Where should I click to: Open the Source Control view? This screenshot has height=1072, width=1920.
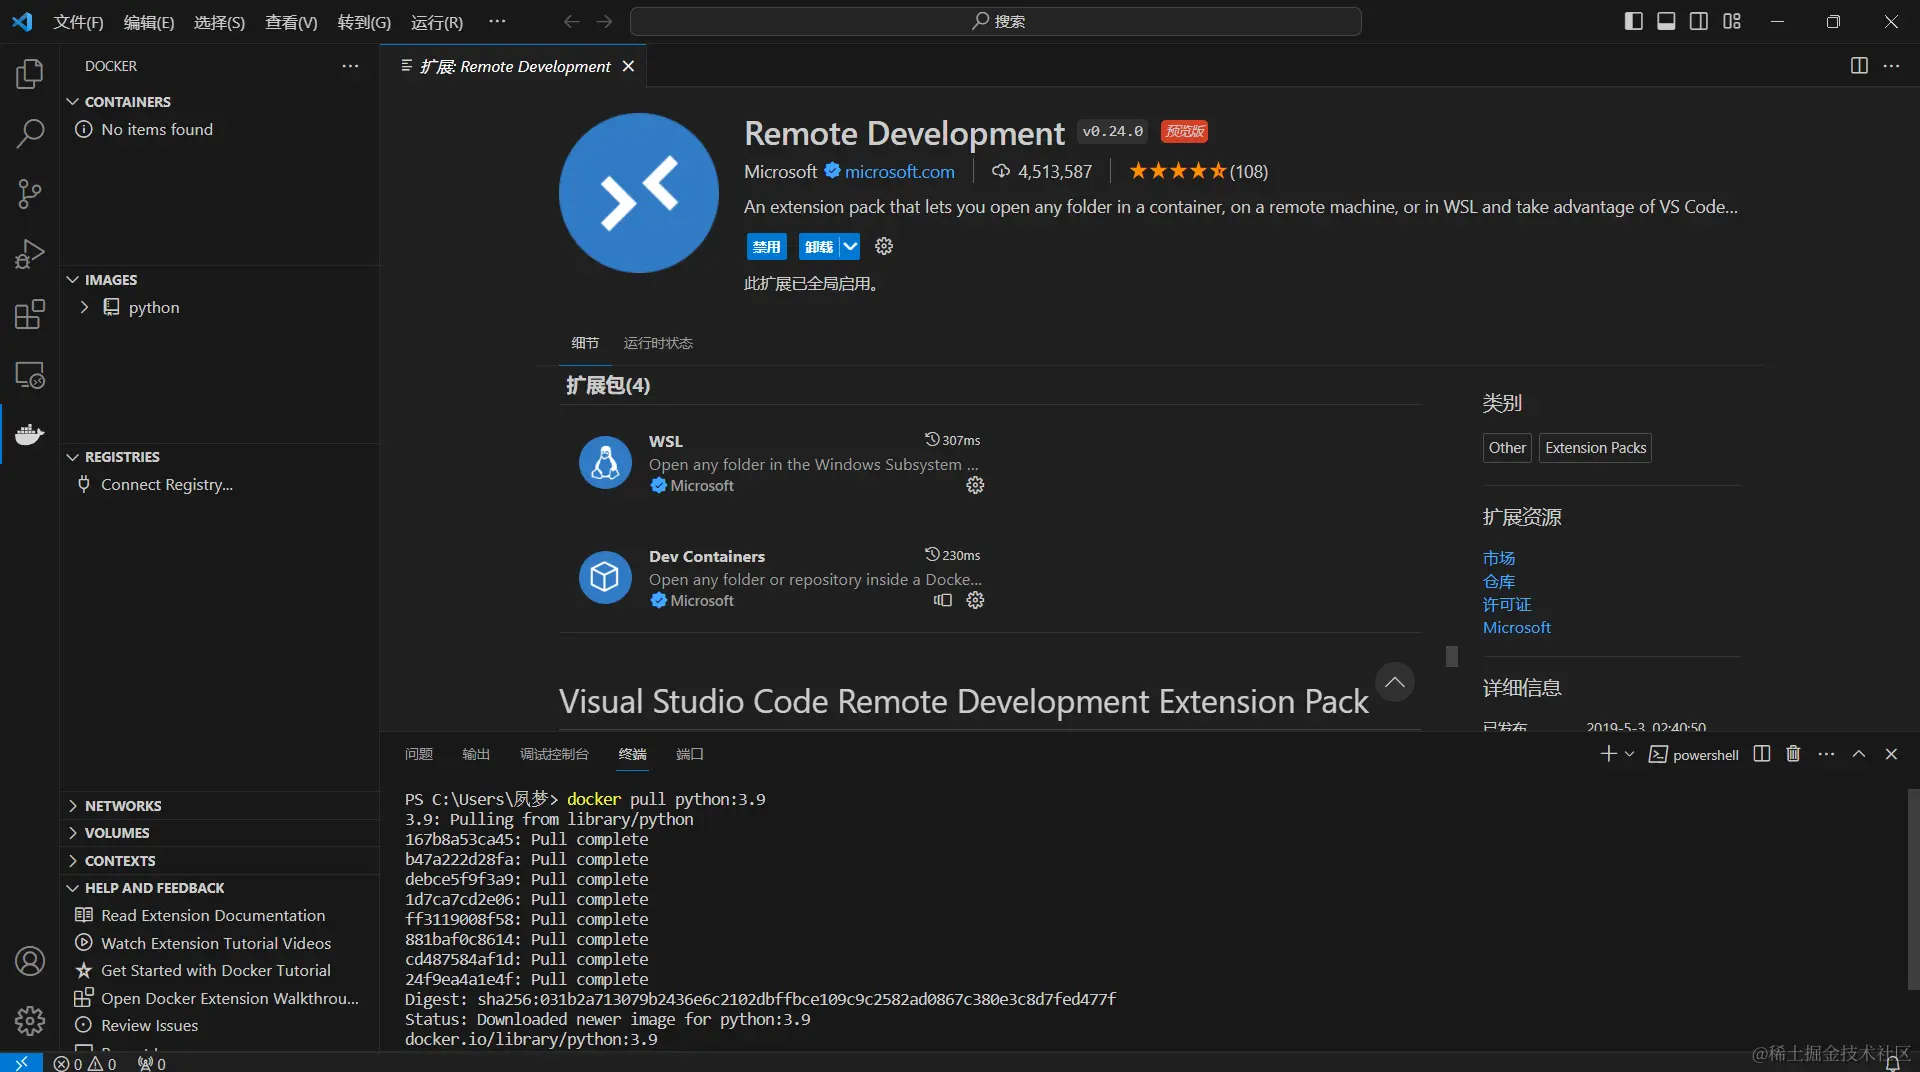click(x=30, y=194)
